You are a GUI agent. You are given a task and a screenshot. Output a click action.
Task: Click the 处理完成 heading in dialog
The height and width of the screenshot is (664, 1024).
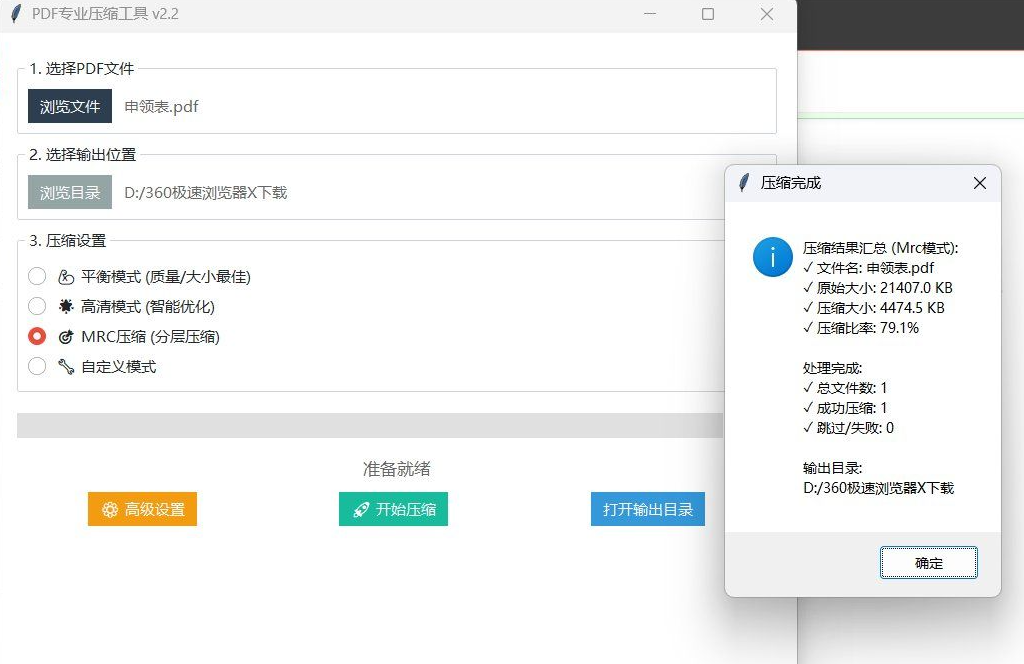pos(833,368)
